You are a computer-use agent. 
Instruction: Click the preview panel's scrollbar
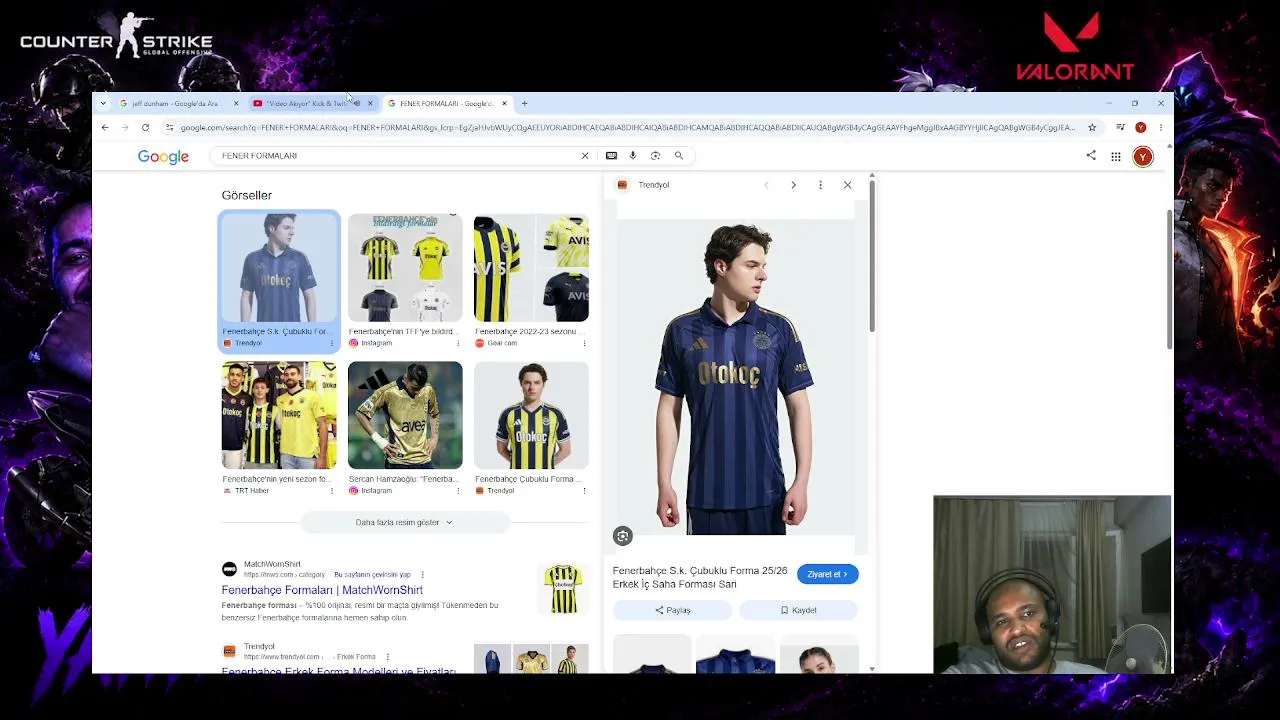(x=872, y=257)
